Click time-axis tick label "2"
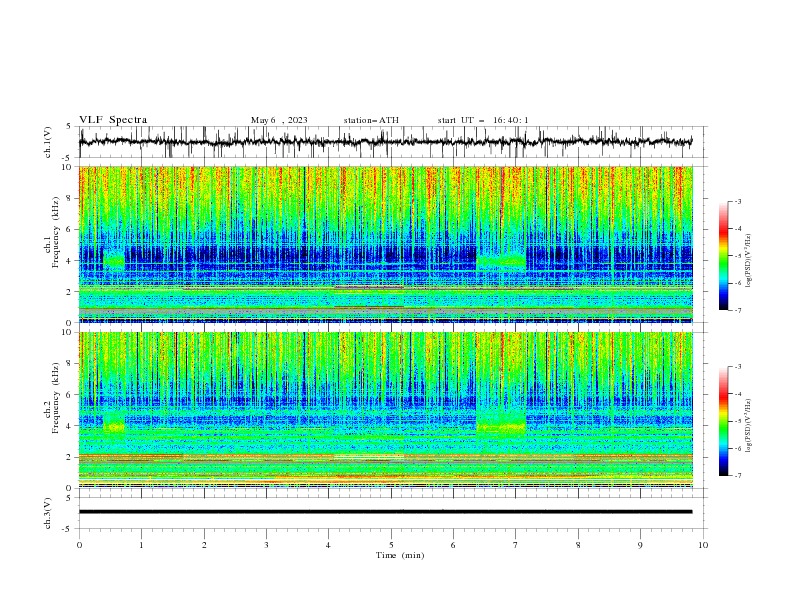 coord(204,545)
